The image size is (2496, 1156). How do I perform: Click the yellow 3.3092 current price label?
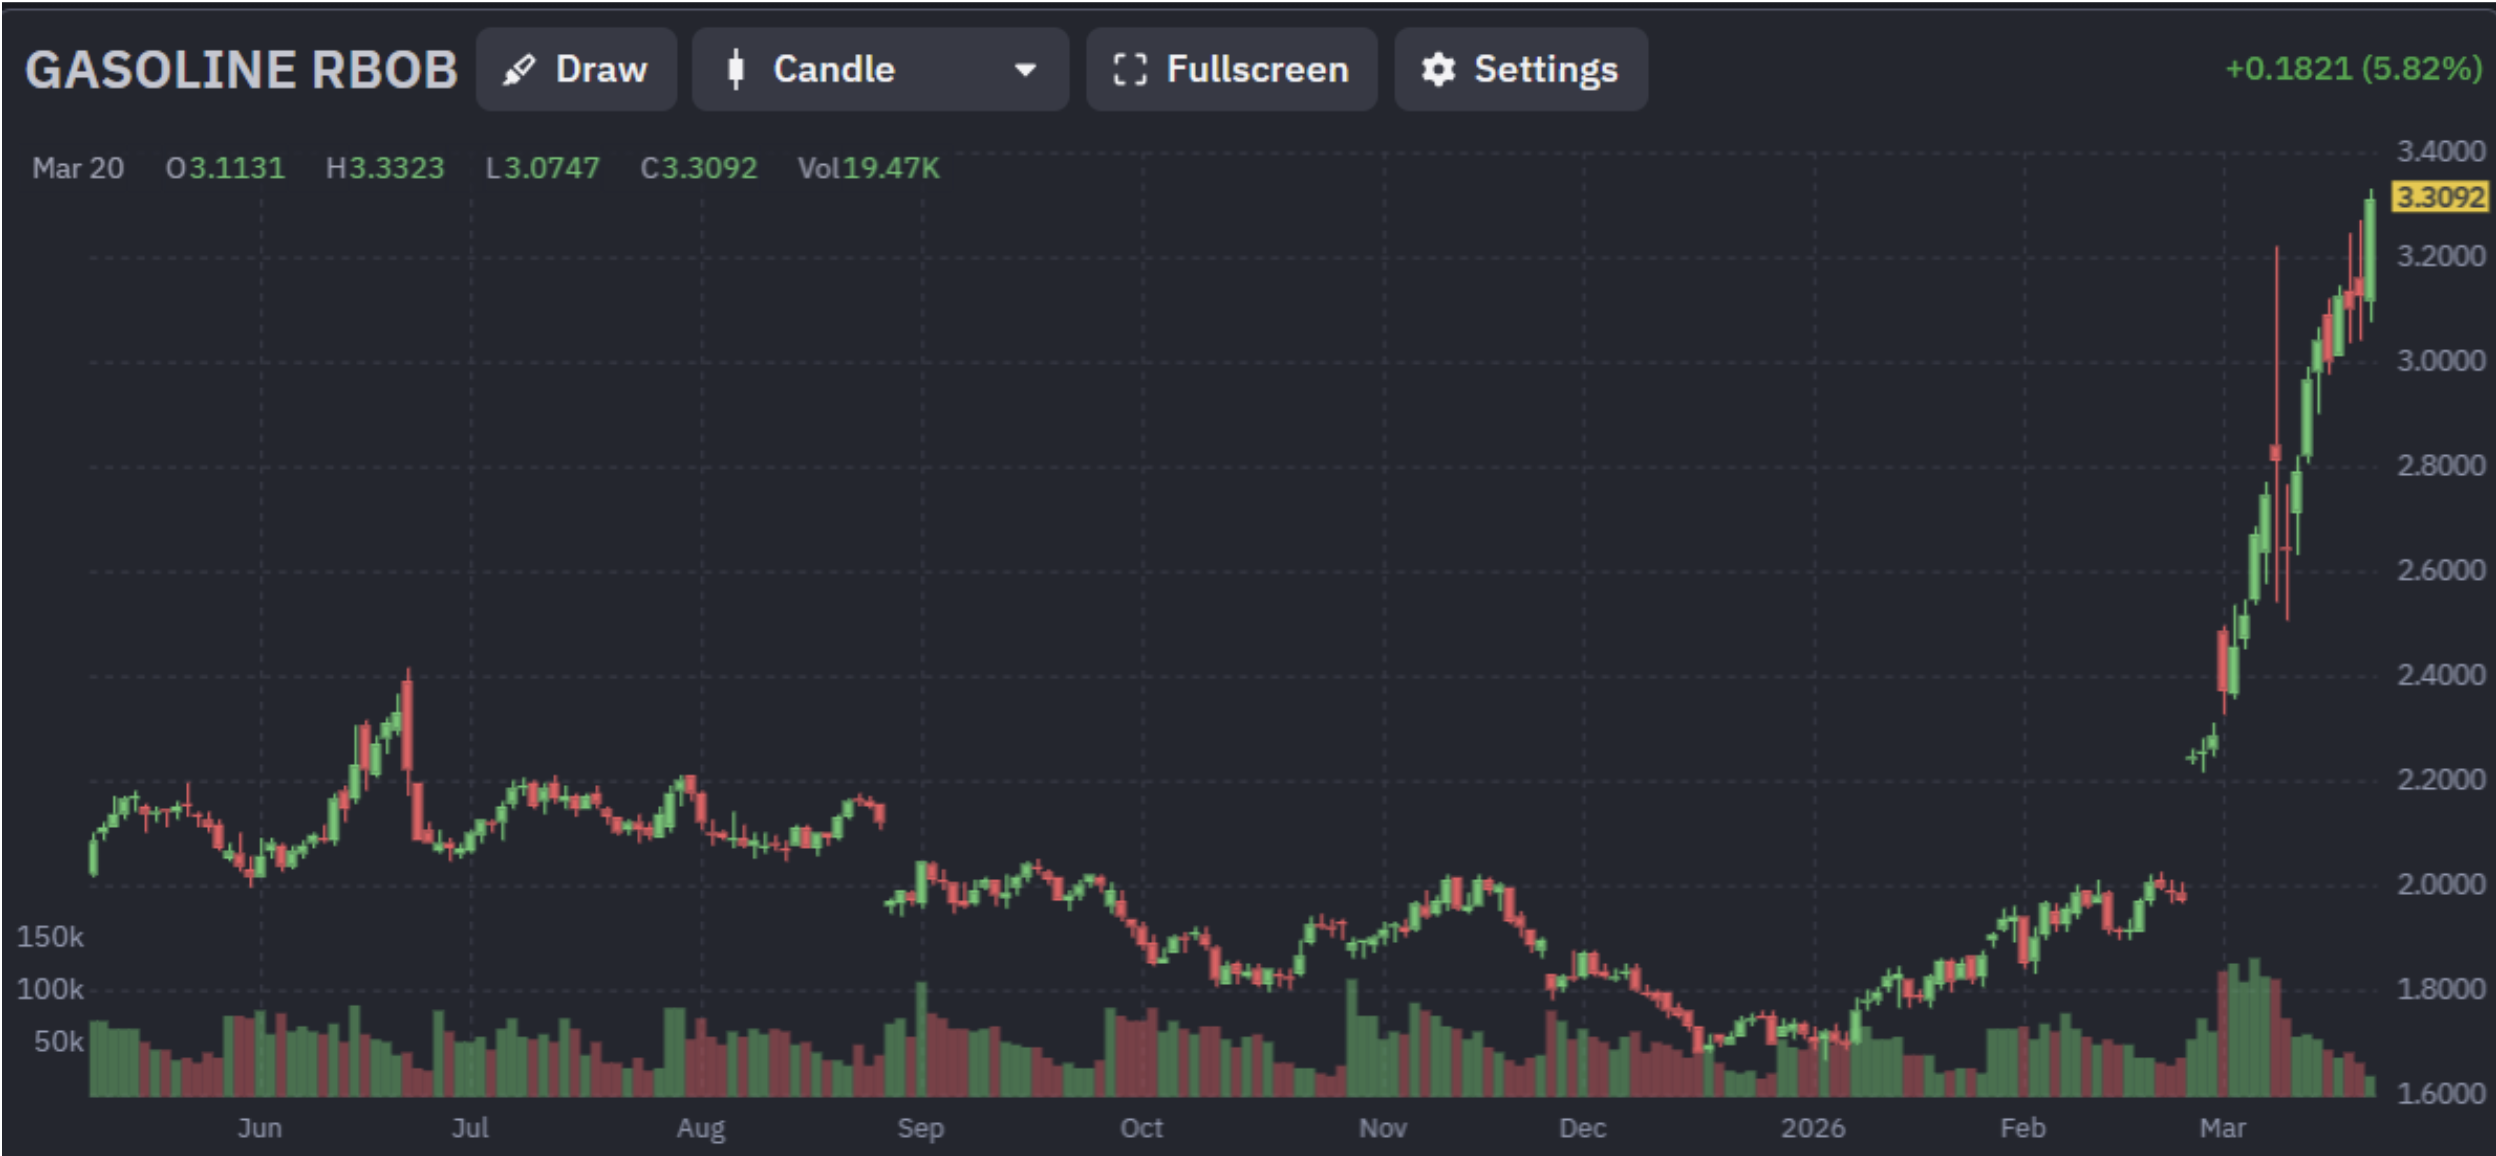(2439, 197)
